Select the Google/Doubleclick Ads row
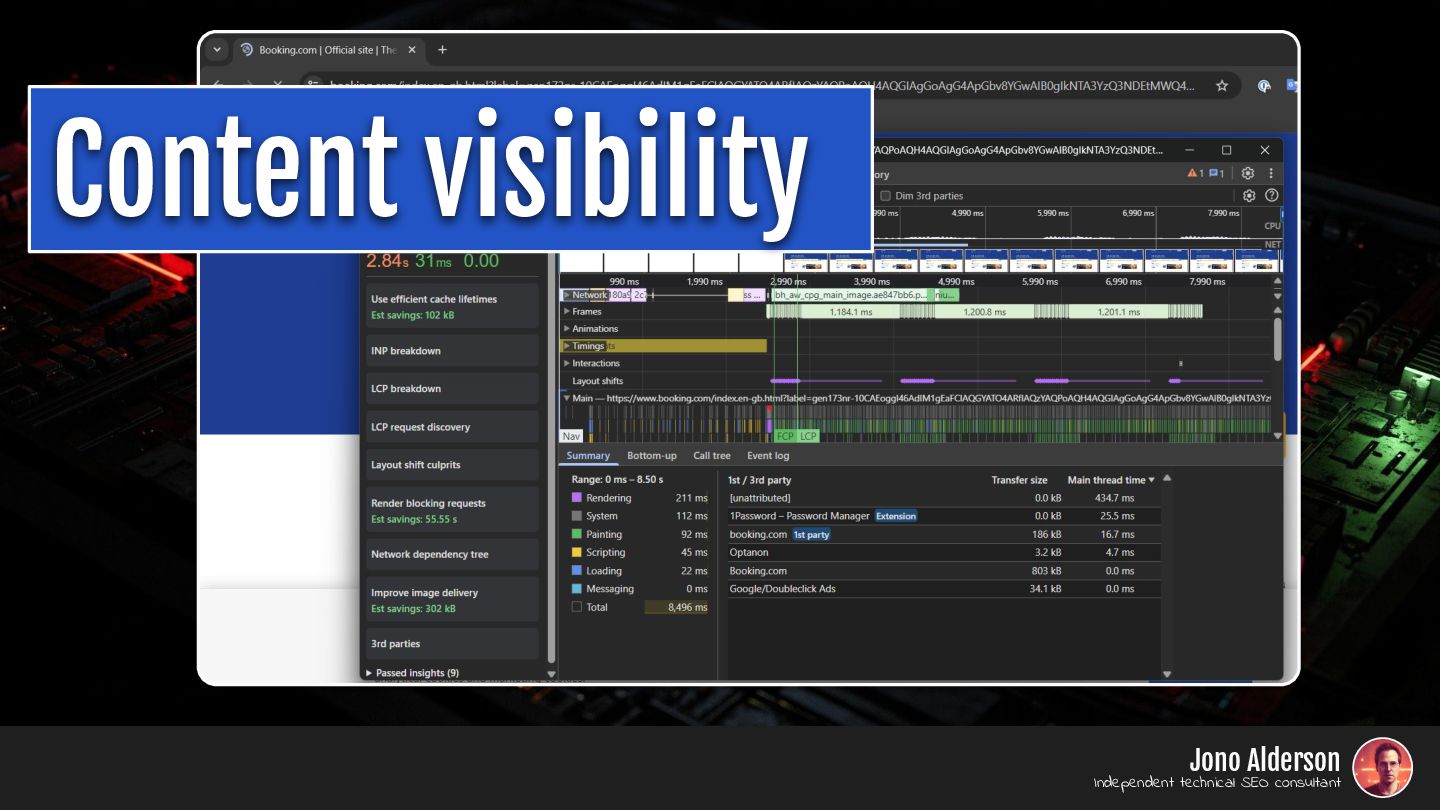 (x=944, y=589)
